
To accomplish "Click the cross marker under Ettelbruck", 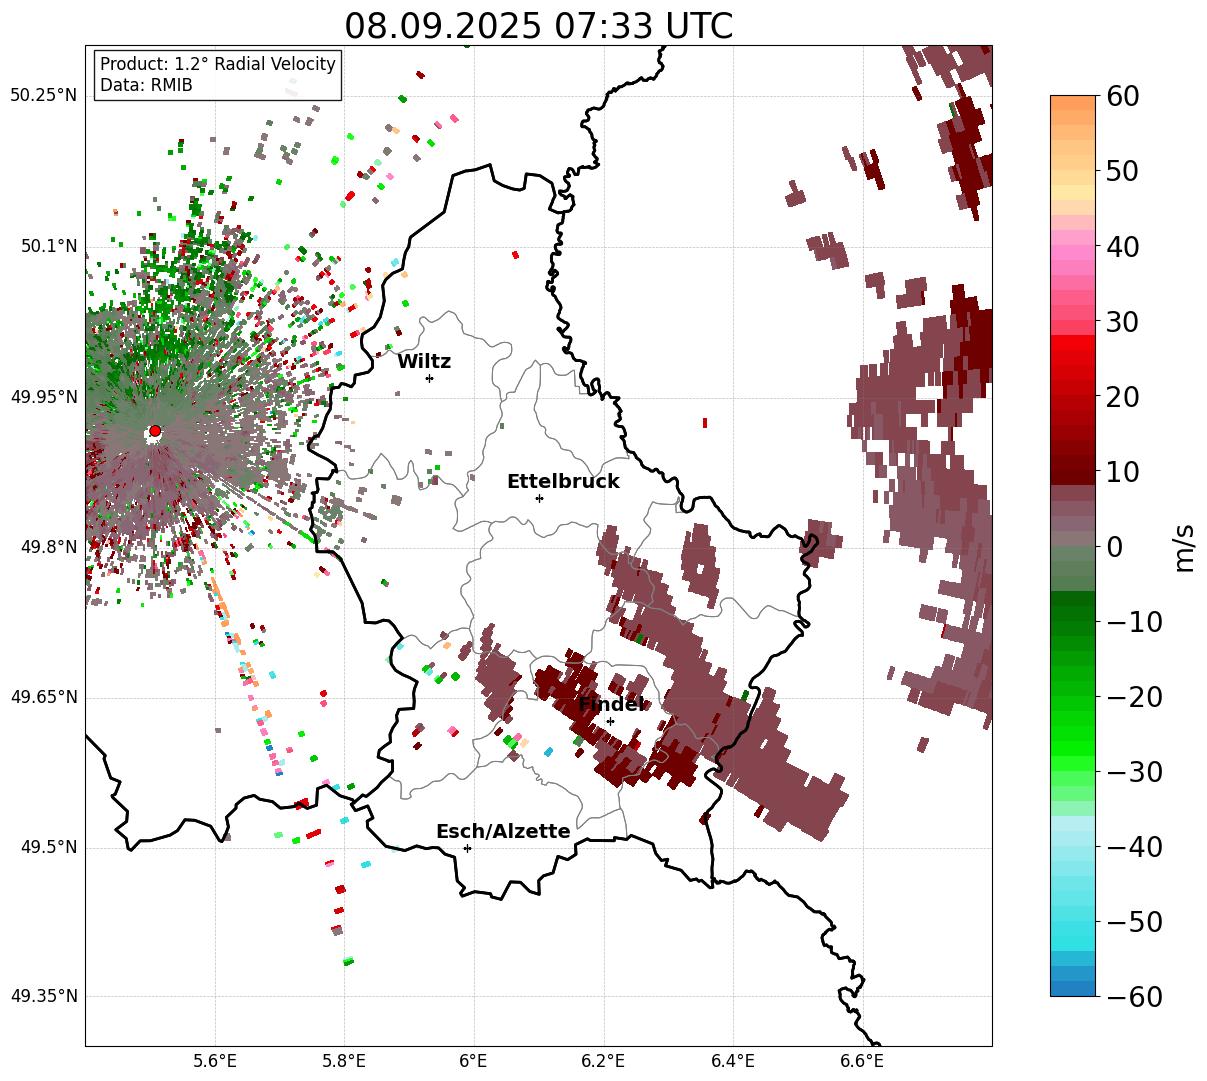I will point(539,498).
